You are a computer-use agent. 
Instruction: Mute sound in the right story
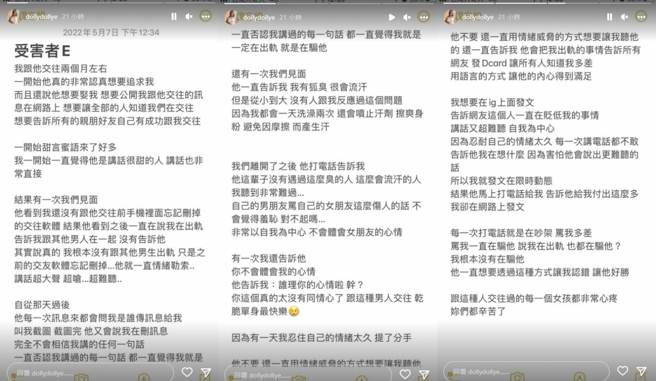coord(625,17)
